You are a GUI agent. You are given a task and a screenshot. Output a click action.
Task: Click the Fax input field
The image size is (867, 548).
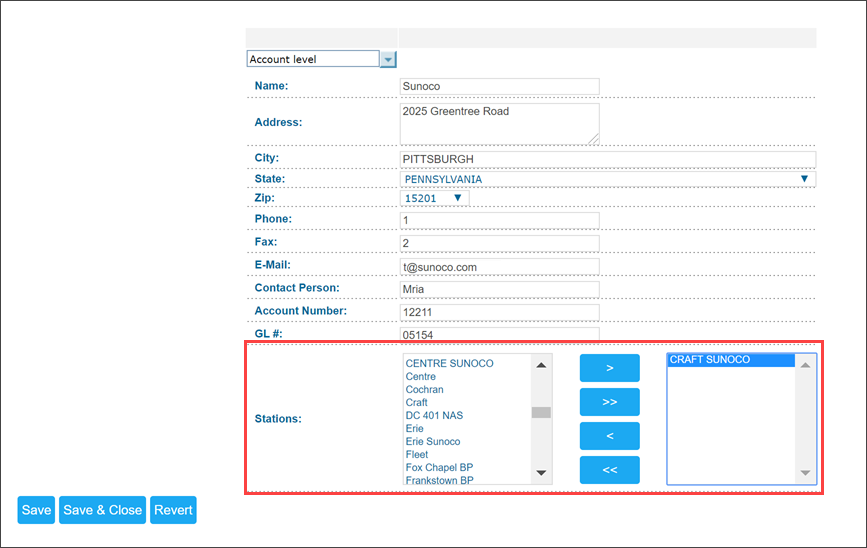click(x=499, y=243)
